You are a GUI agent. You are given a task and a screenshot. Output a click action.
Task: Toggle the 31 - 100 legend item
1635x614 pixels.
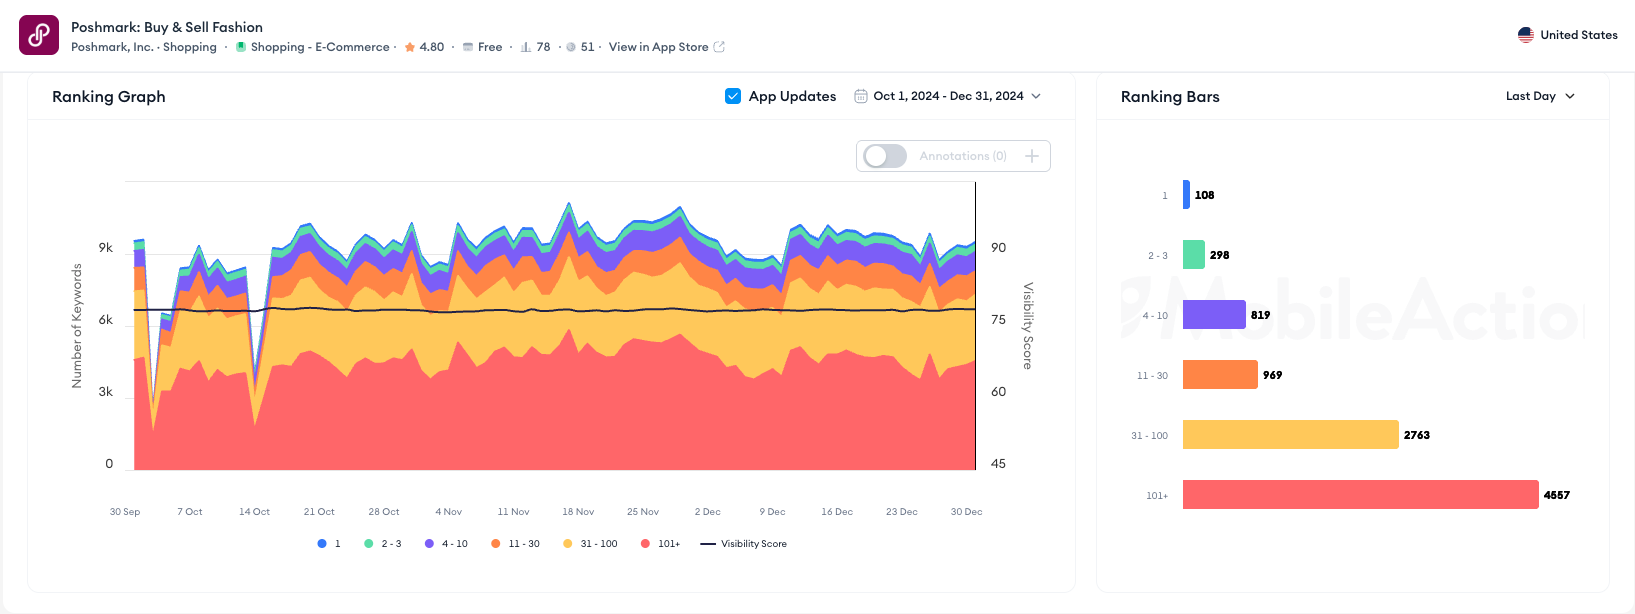click(590, 544)
